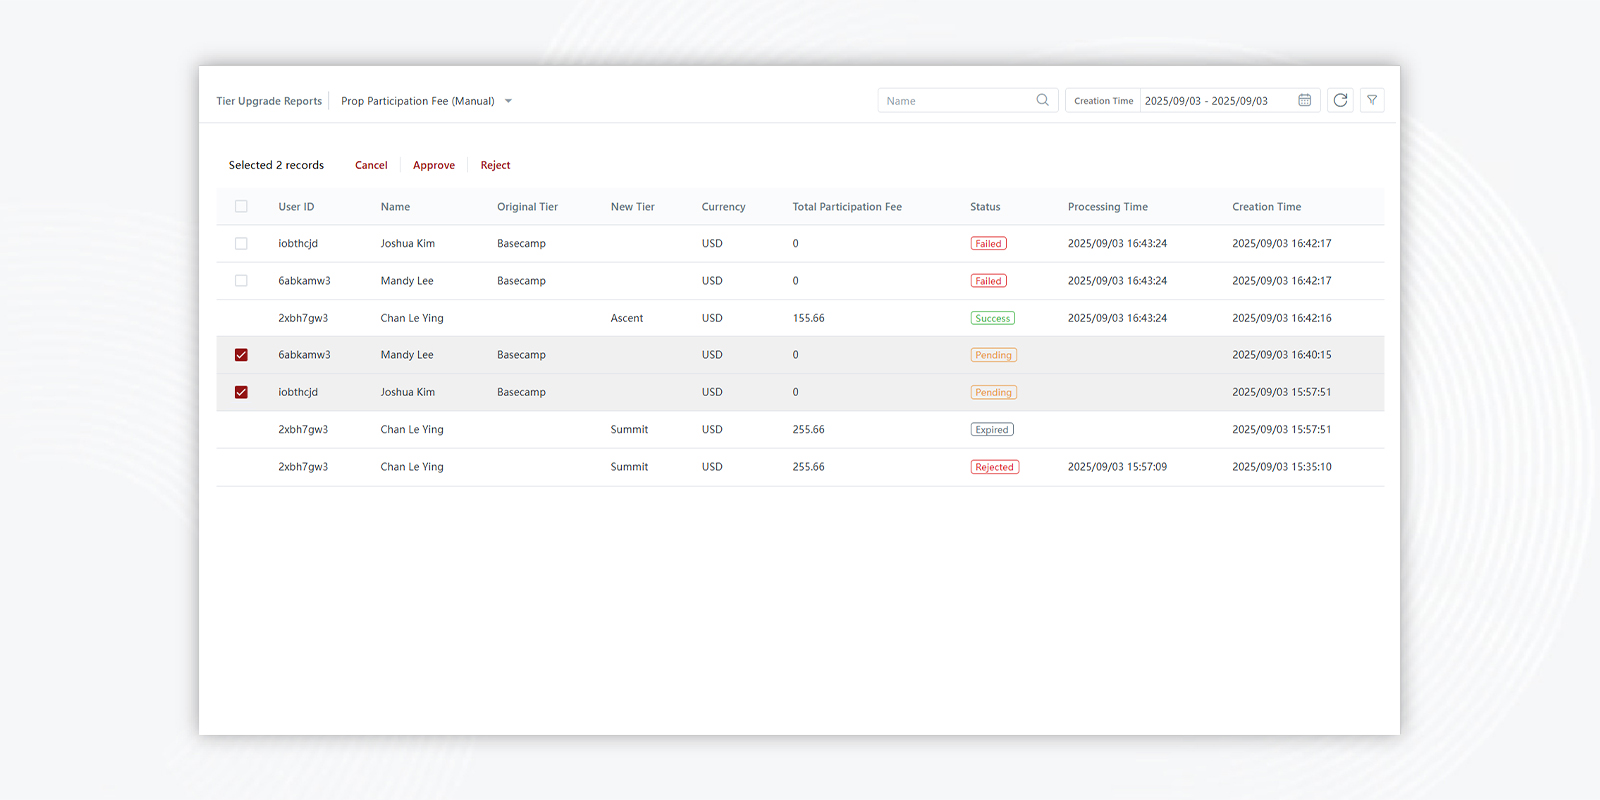Toggle the select-all header checkbox
The width and height of the screenshot is (1600, 800).
(x=241, y=207)
